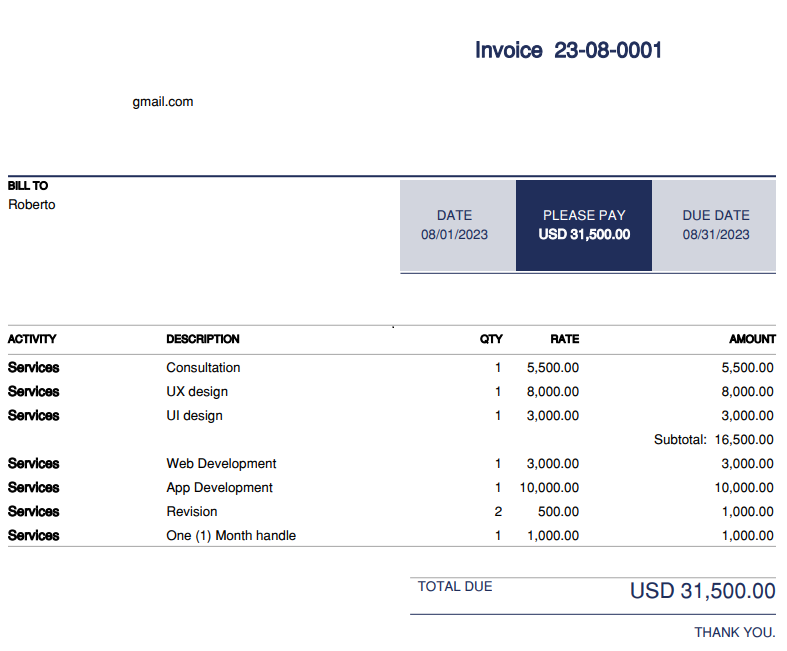Image resolution: width=787 pixels, height=651 pixels.
Task: Click the DESCRIPTION column header
Action: [x=203, y=339]
